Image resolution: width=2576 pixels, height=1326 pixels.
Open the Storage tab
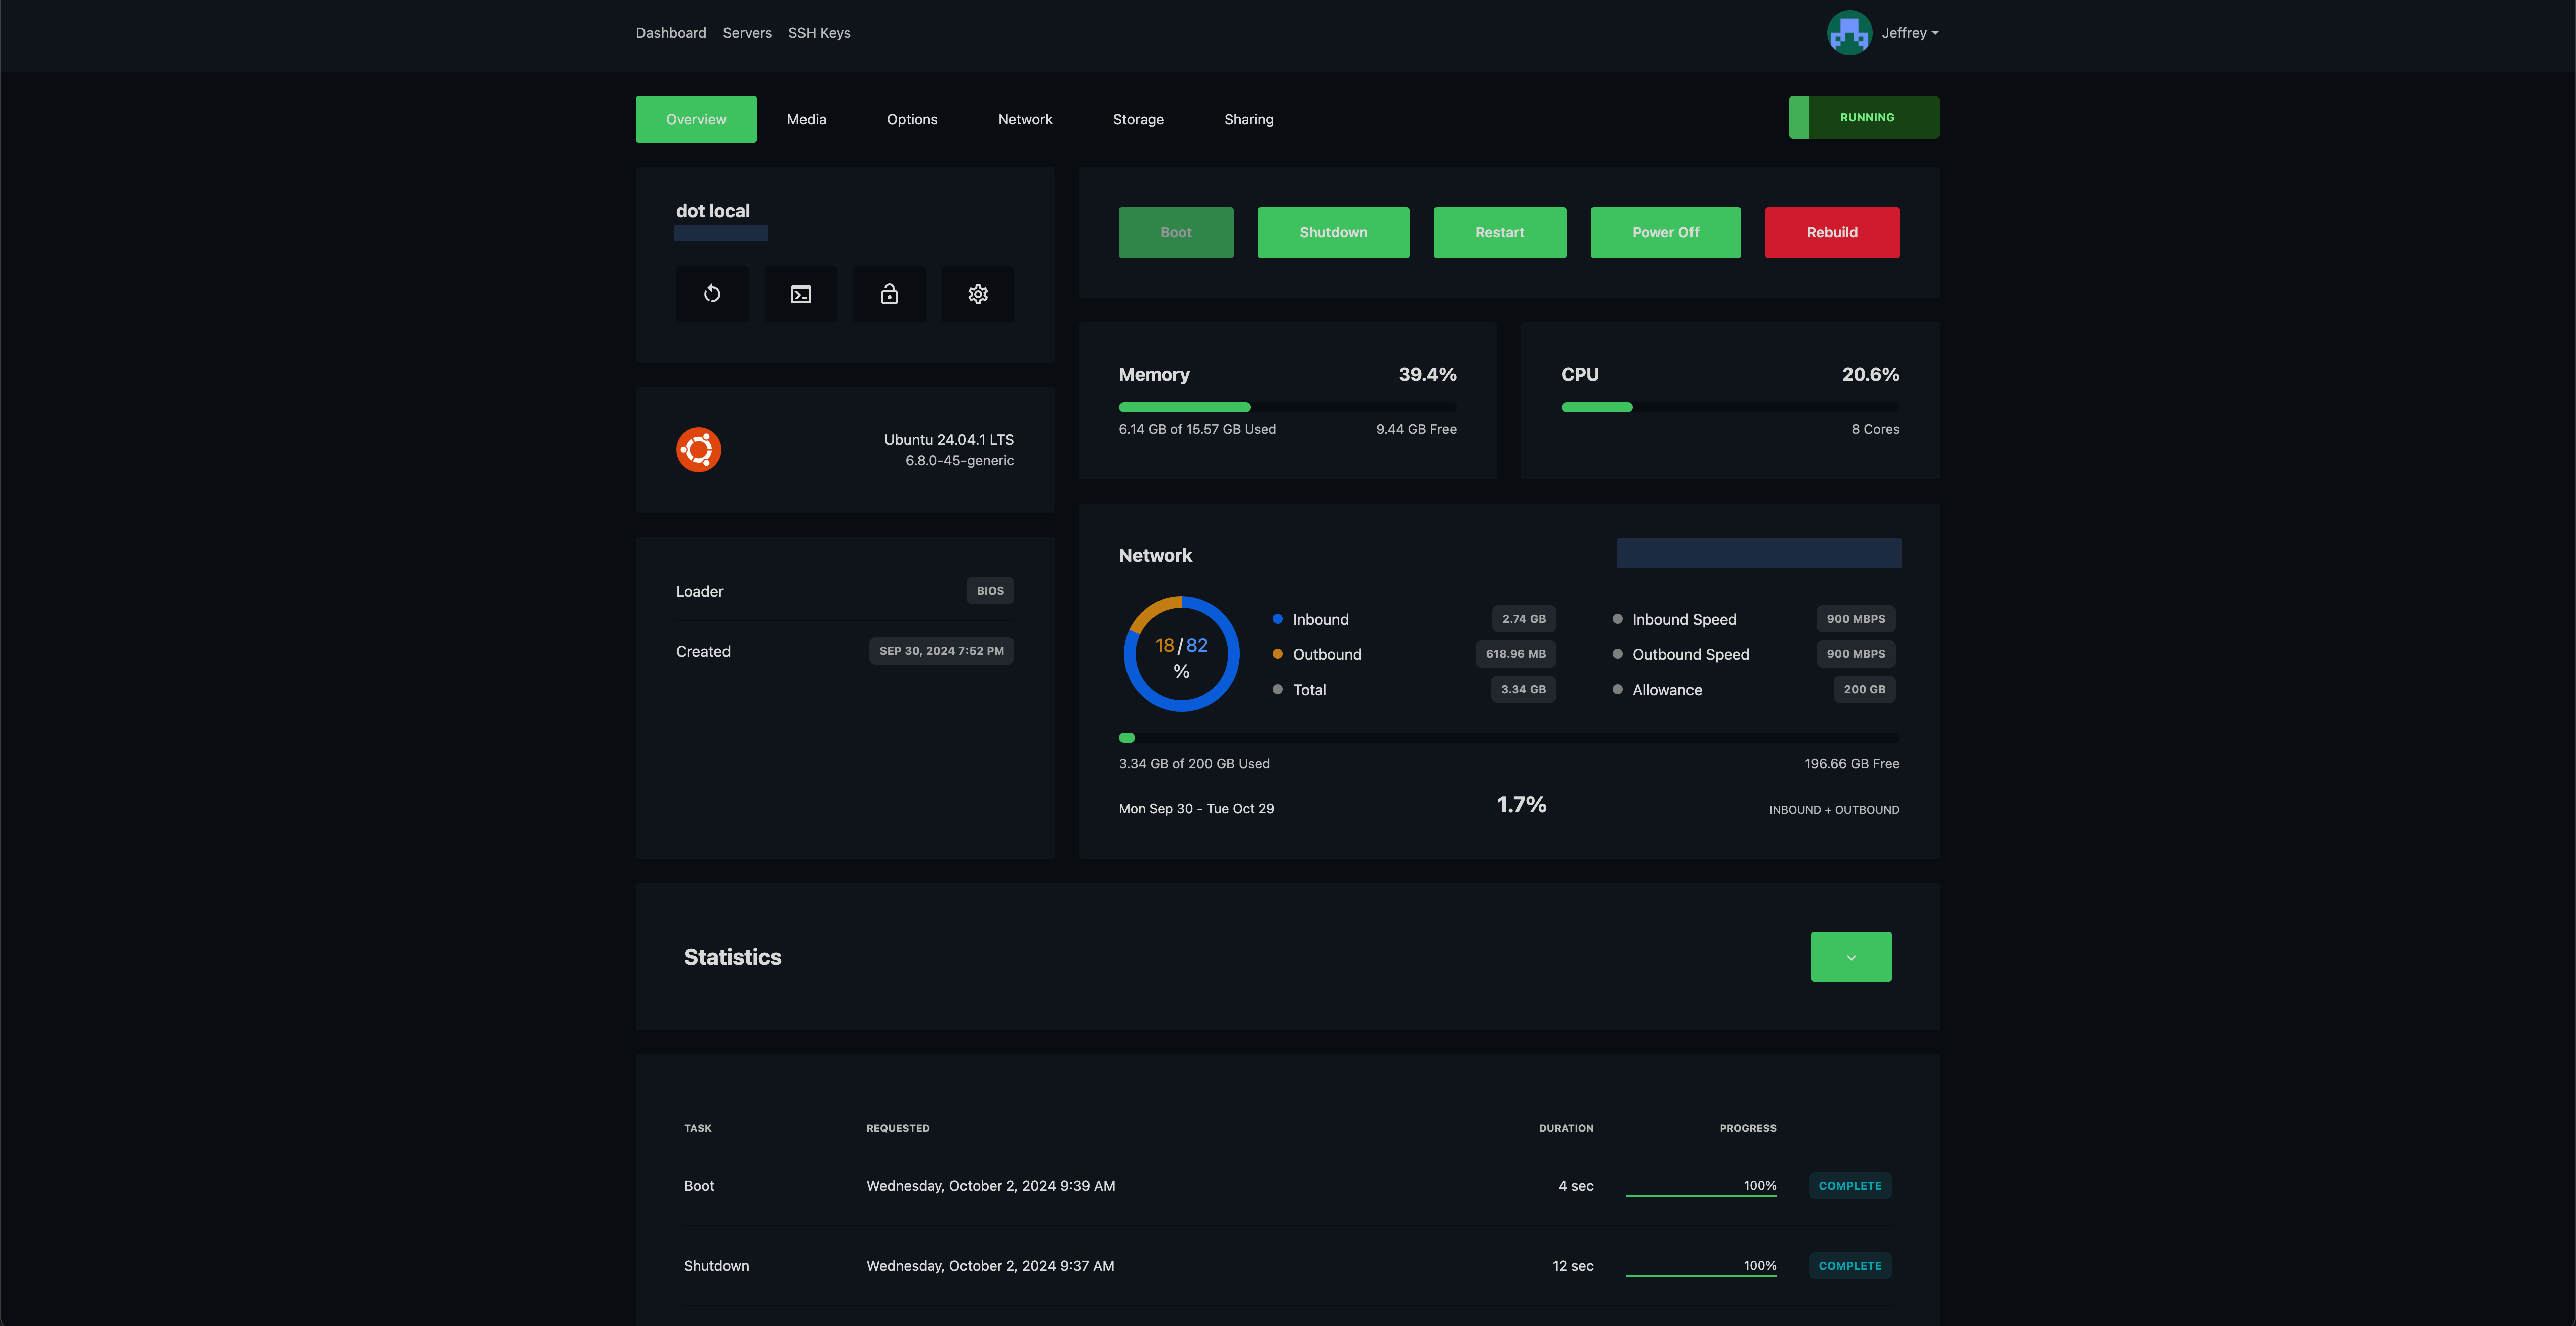1138,119
